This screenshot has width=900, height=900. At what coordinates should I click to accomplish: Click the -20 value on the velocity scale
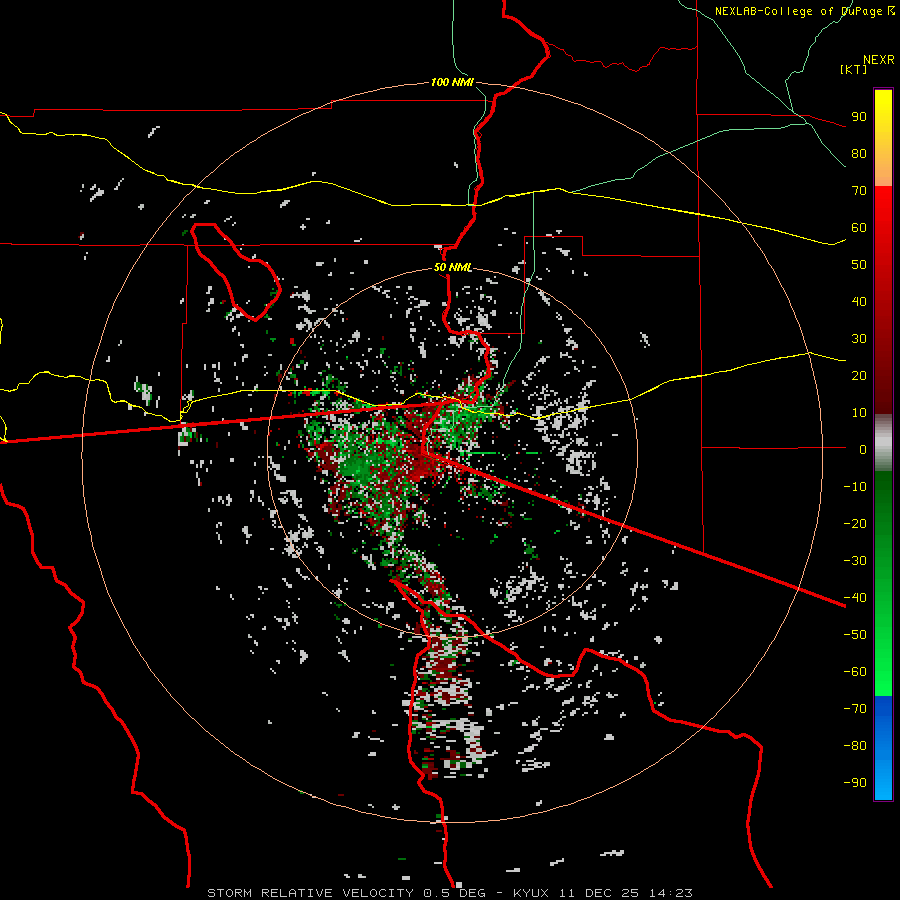(855, 523)
